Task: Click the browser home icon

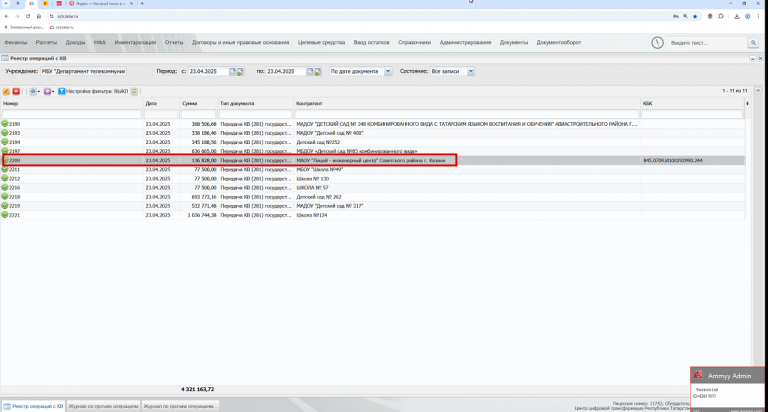Action: click(39, 16)
